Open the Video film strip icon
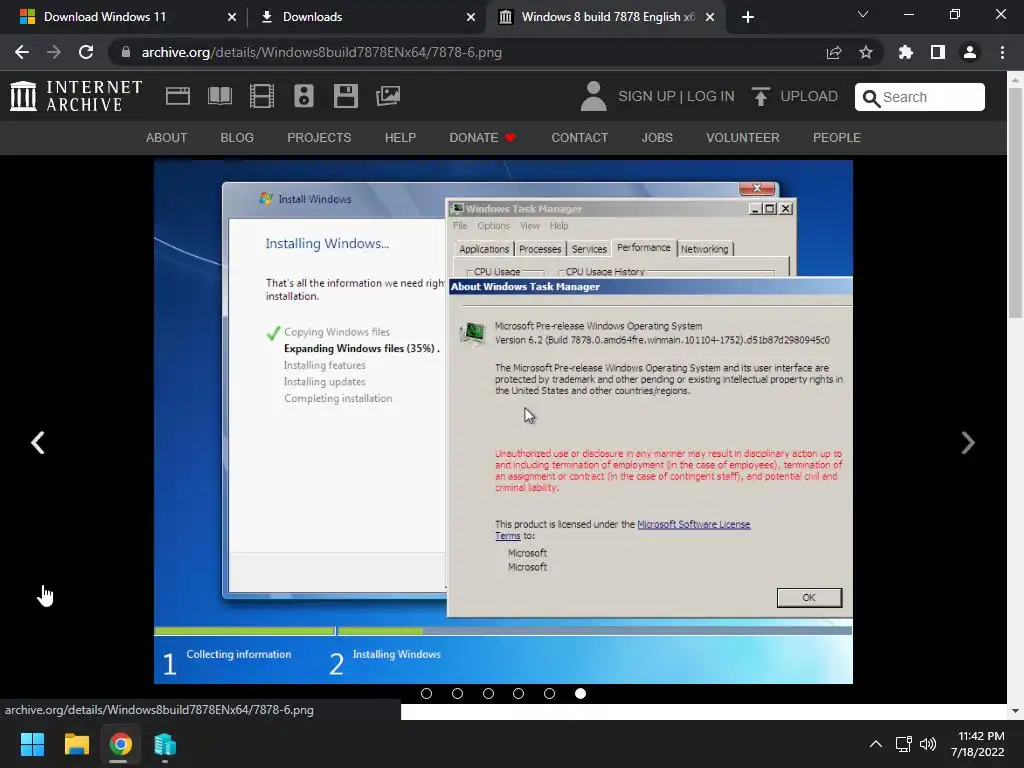Screen dimensions: 1024x768 tap(262, 96)
